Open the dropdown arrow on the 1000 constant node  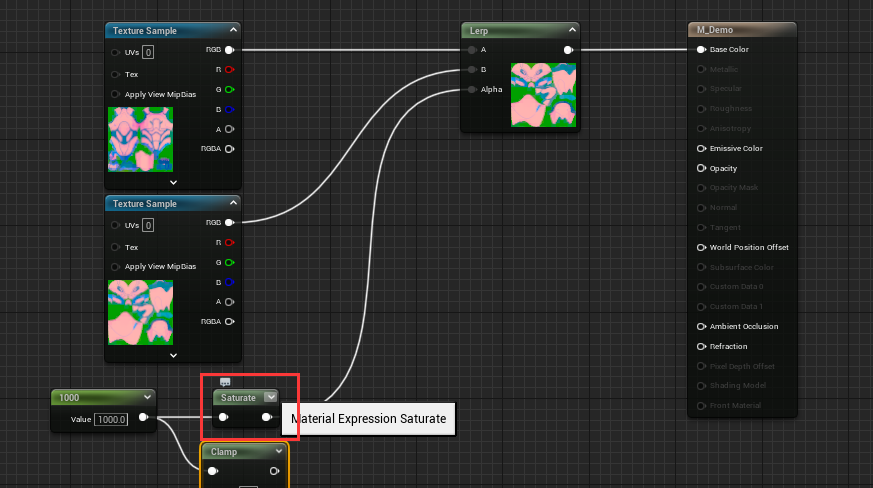147,397
